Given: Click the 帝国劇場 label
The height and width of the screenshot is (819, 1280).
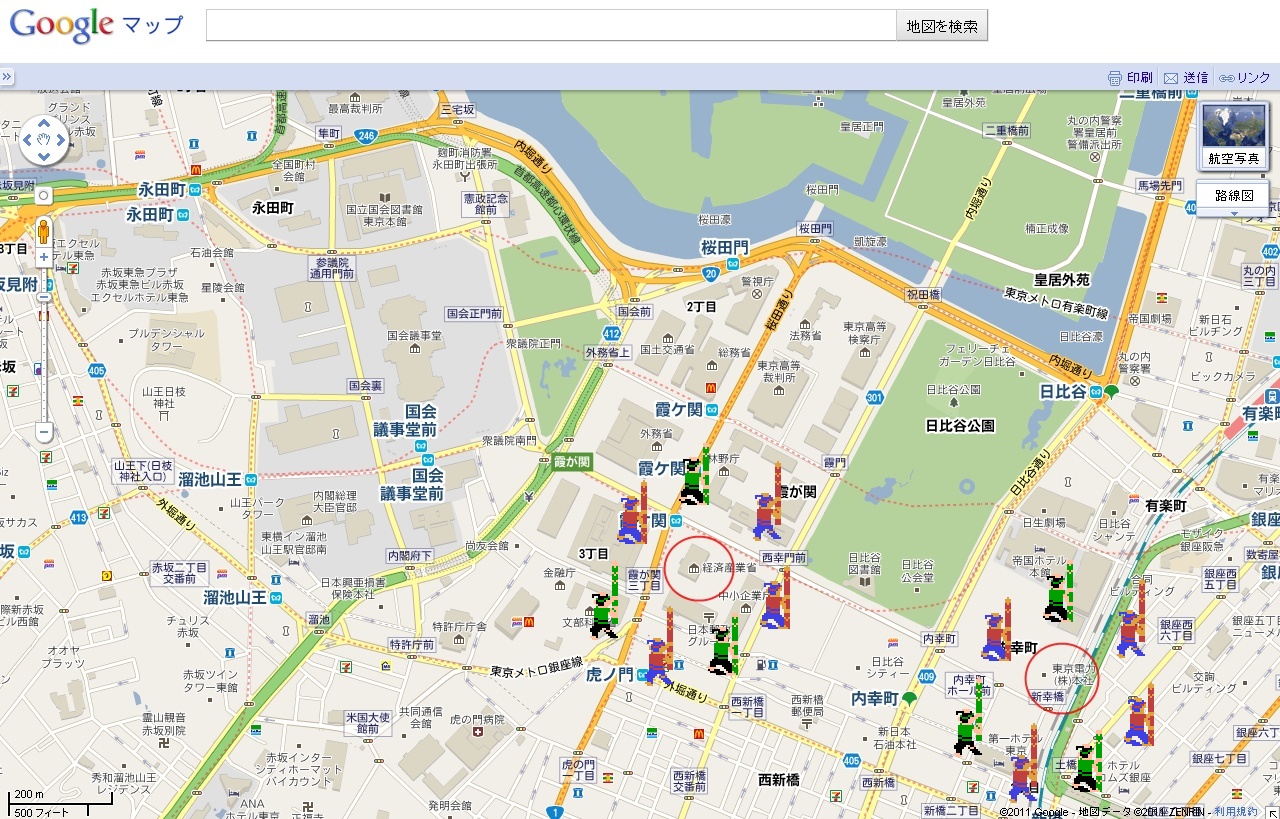Looking at the screenshot, I should click(x=1150, y=318).
